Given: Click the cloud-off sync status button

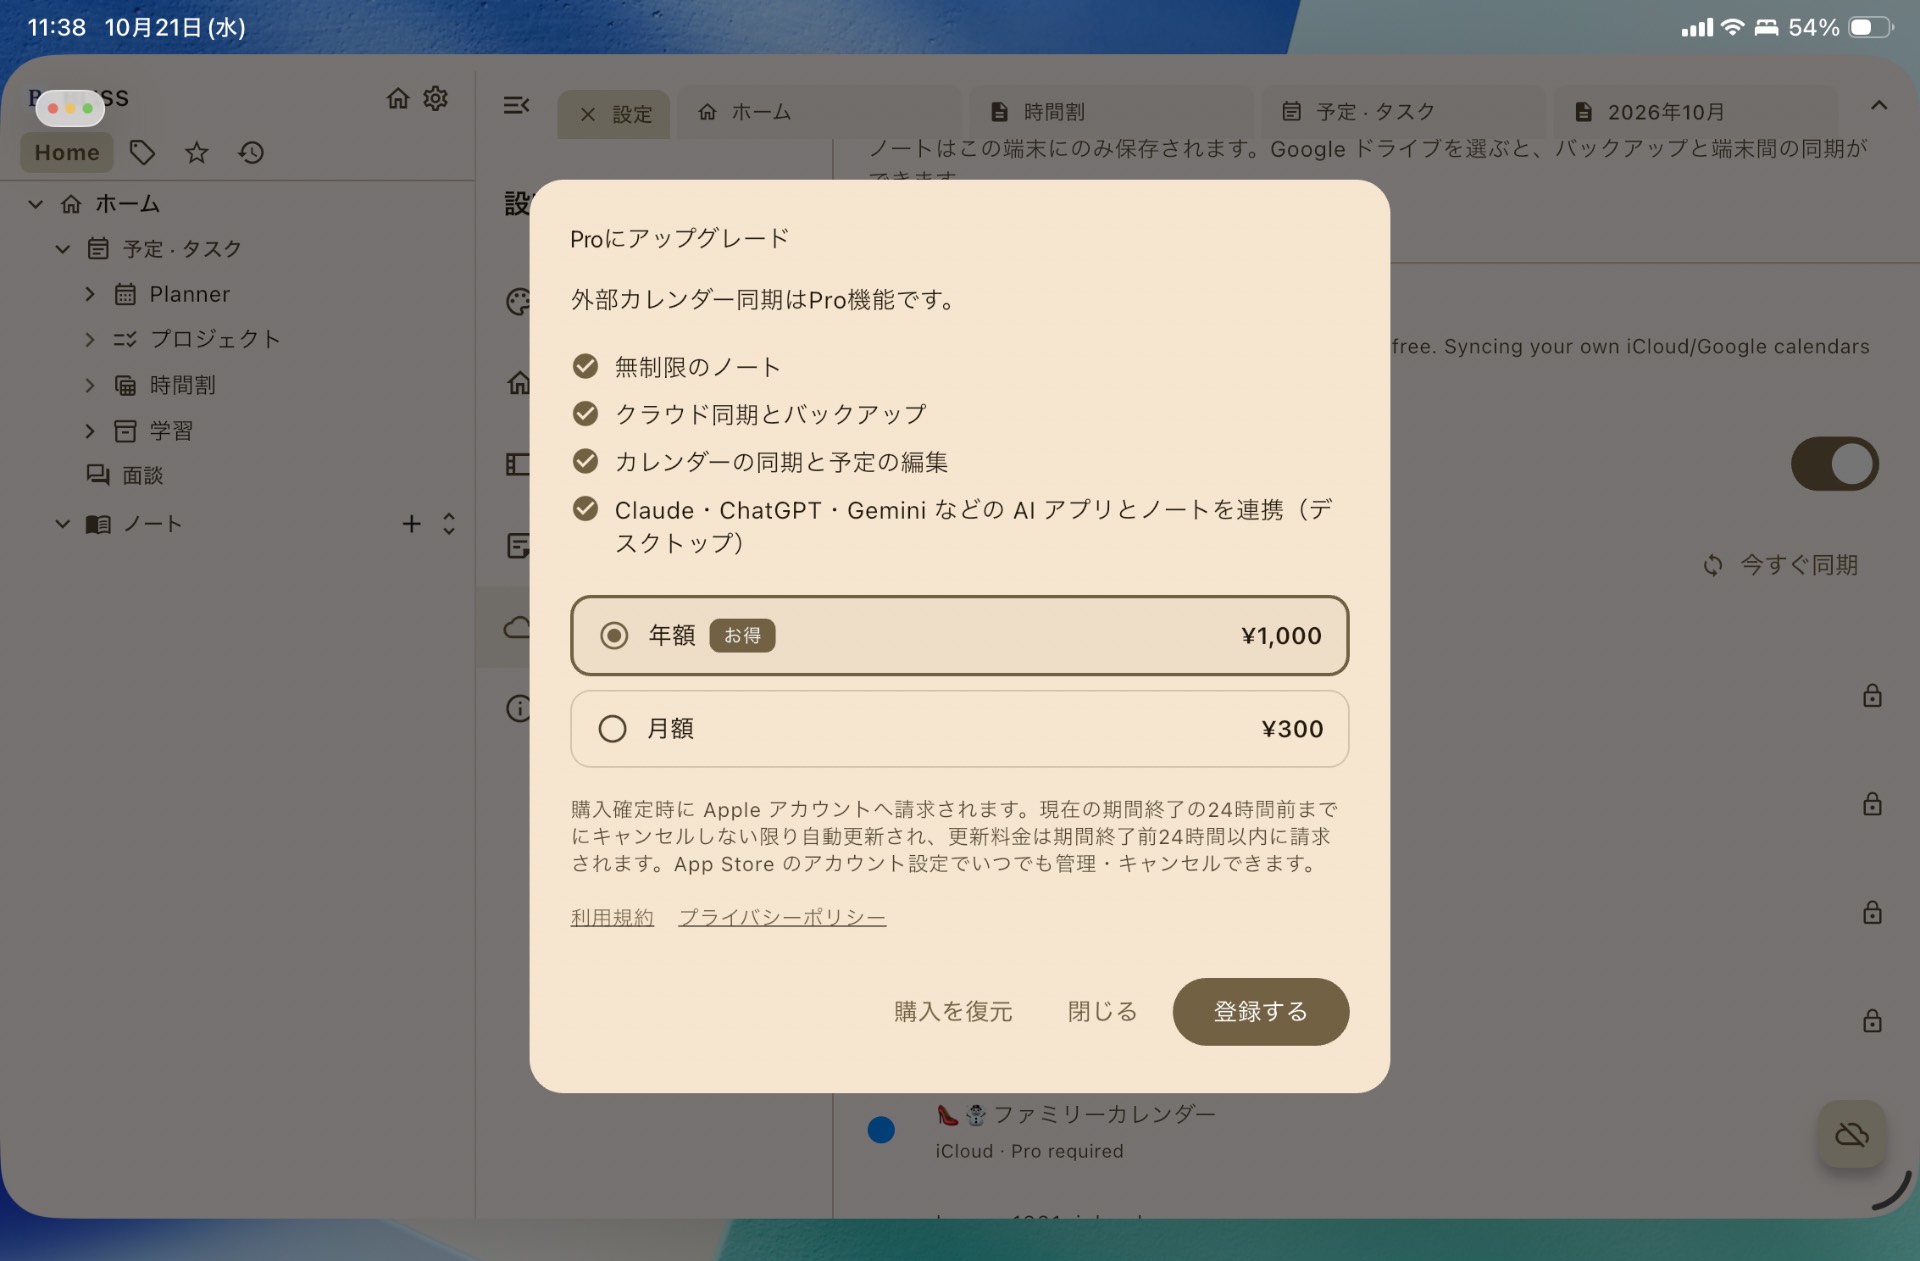Looking at the screenshot, I should 1852,1134.
